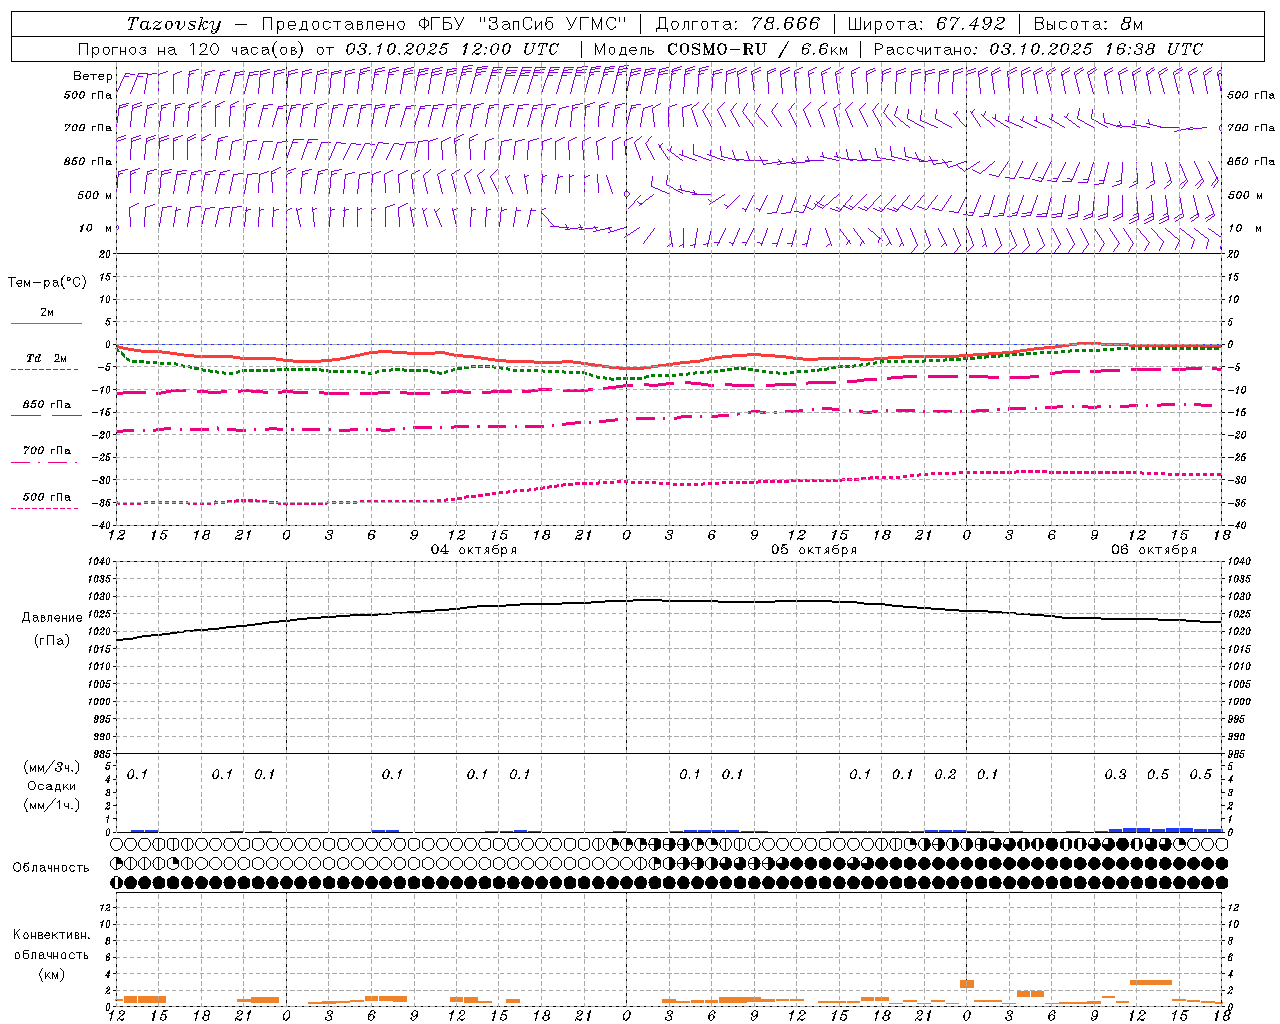This screenshot has width=1280, height=1024.
Task: Click the Долгота: 78.666 header value
Action: click(x=737, y=24)
